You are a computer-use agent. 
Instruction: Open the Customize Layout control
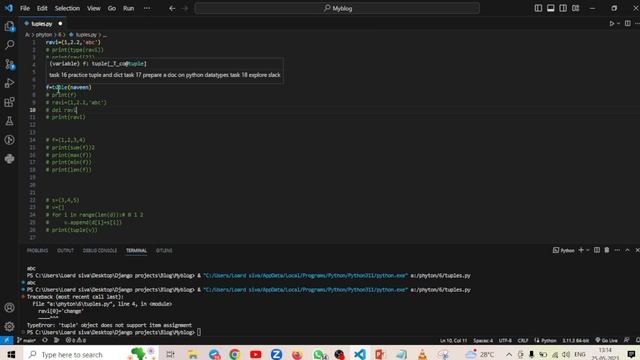[576, 8]
